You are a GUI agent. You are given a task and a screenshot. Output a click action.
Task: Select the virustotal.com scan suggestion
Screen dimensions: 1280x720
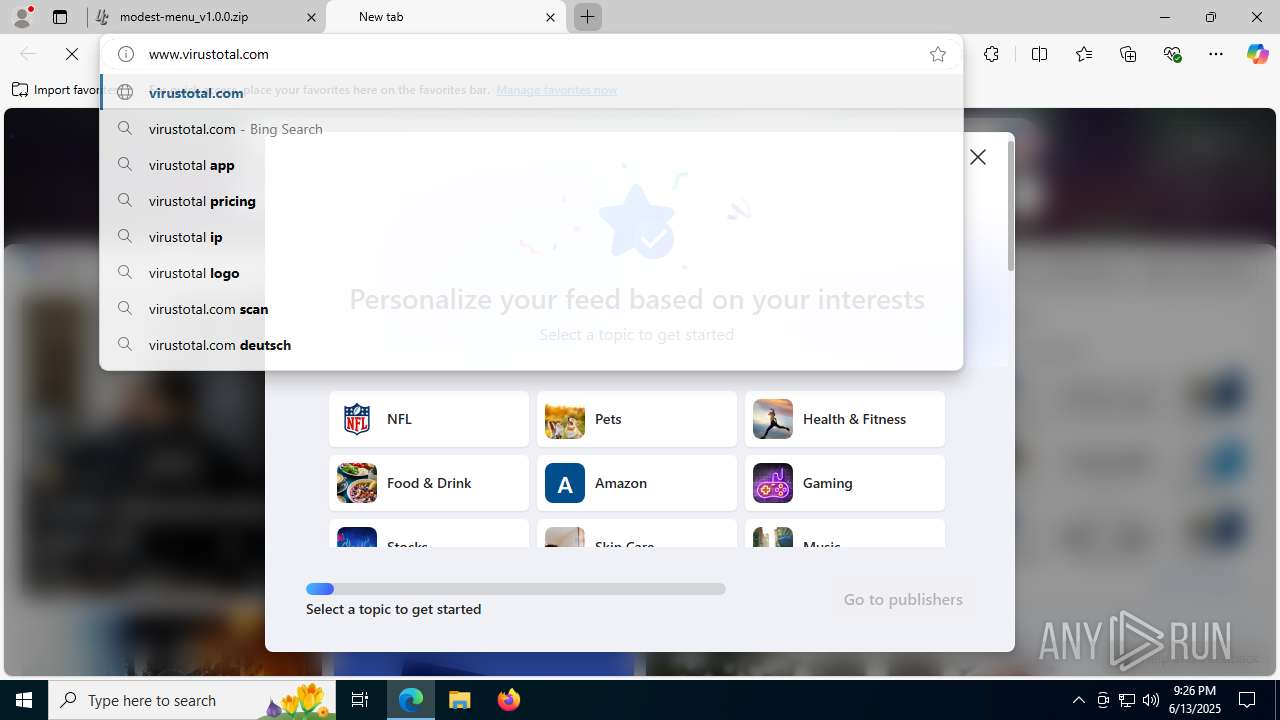tap(532, 309)
